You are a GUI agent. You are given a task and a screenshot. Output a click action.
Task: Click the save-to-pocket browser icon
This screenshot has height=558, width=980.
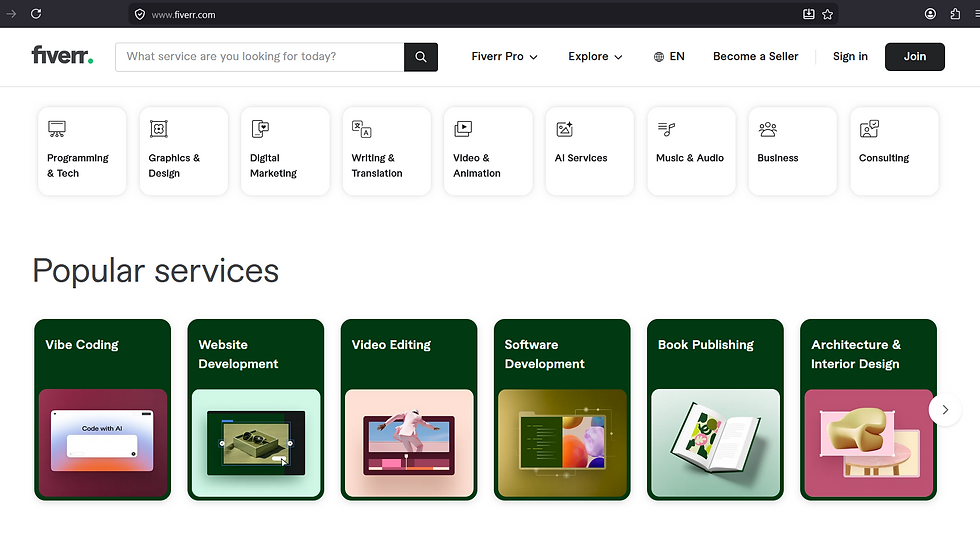click(x=809, y=14)
